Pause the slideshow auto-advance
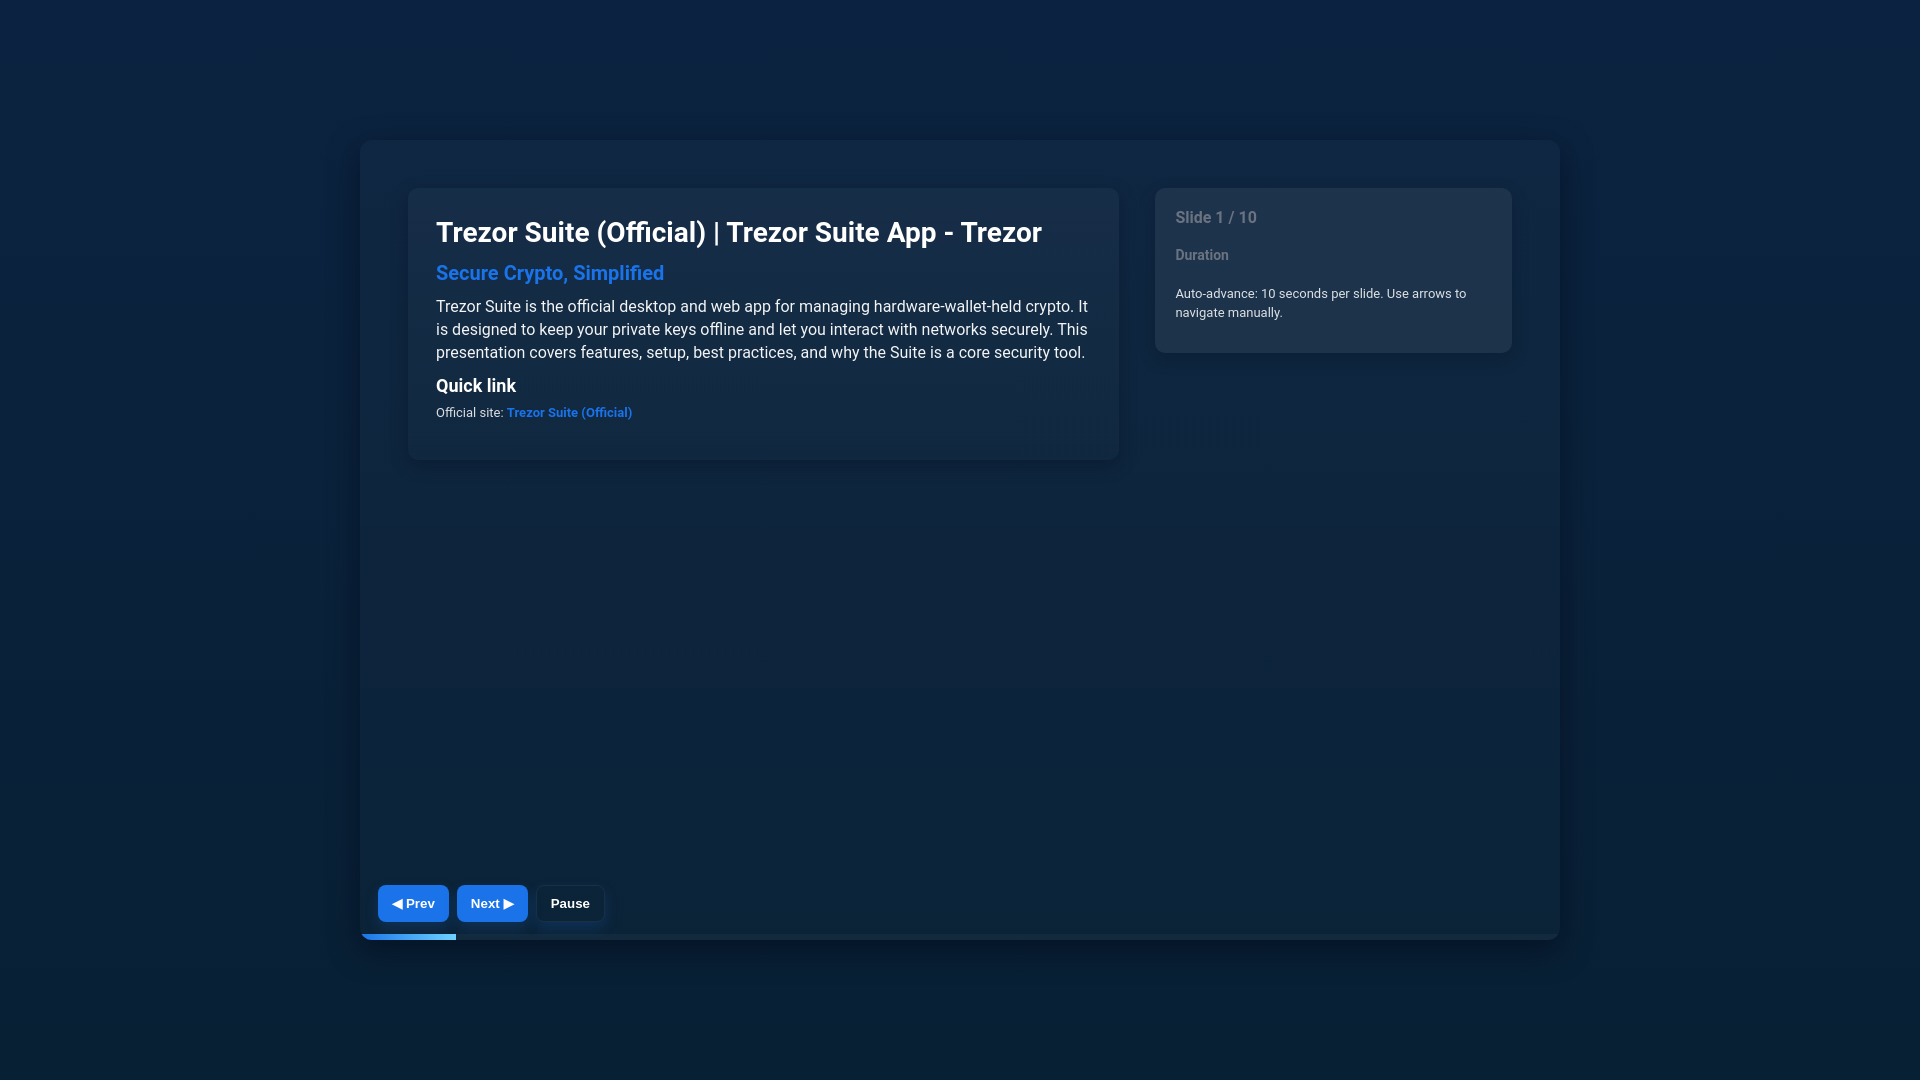 coord(570,903)
